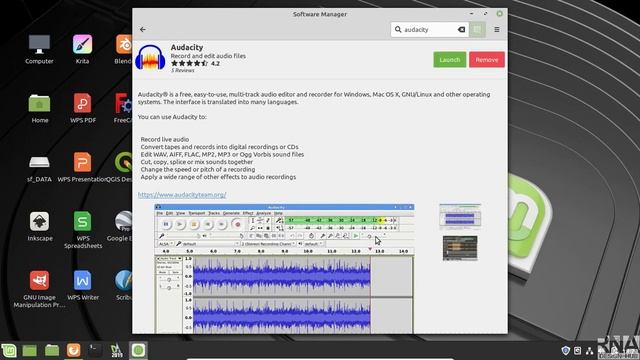This screenshot has width=640, height=360.
Task: Clear the audacity search text
Action: click(x=461, y=29)
